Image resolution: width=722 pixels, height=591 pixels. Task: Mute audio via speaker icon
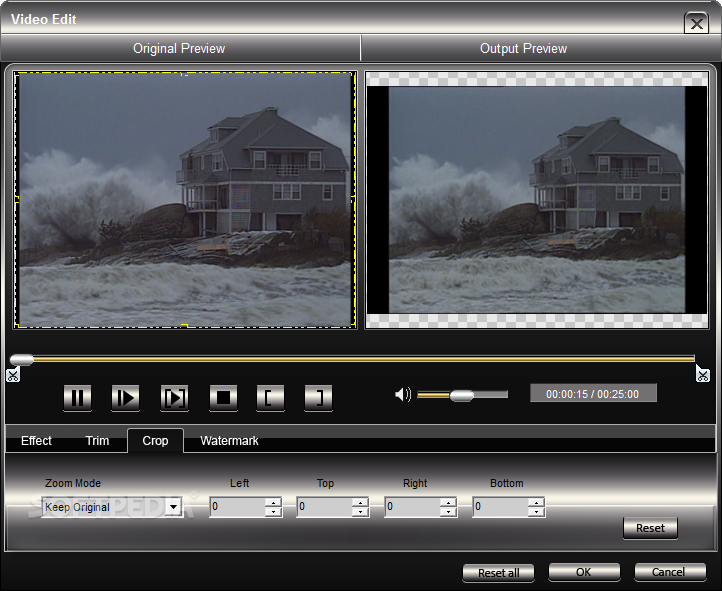[403, 394]
